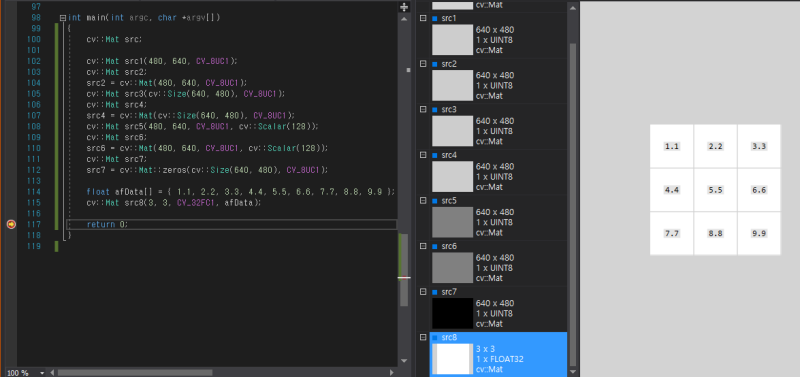Click the Image Watch list scroll up arrow
The height and width of the screenshot is (377, 800).
click(x=573, y=7)
